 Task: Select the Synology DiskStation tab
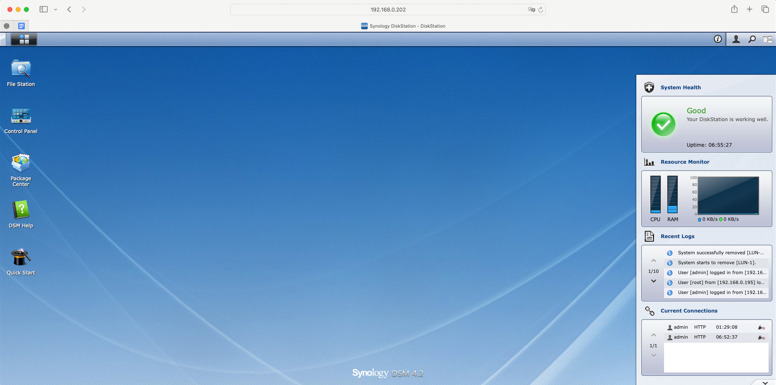403,26
